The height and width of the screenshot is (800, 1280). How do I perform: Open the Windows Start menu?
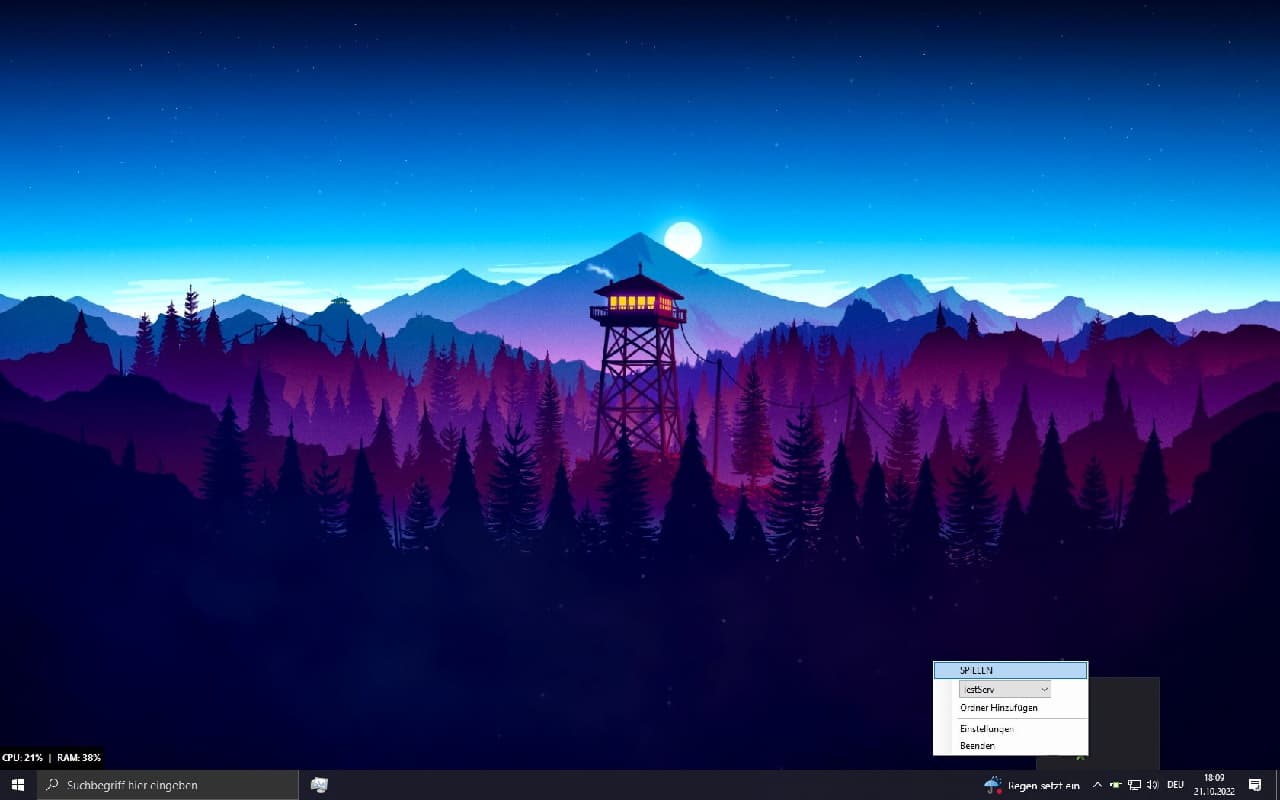pyautogui.click(x=18, y=785)
